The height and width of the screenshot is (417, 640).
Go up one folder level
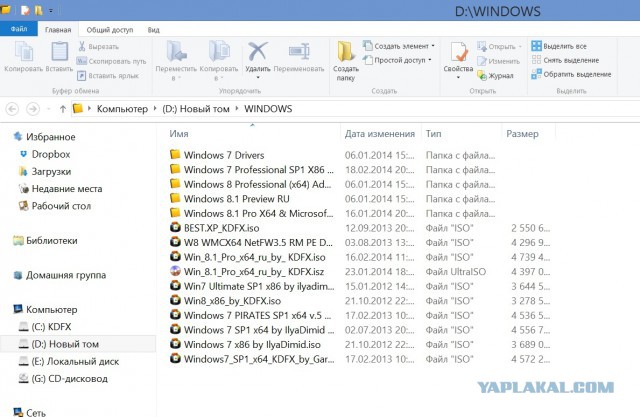[x=62, y=109]
